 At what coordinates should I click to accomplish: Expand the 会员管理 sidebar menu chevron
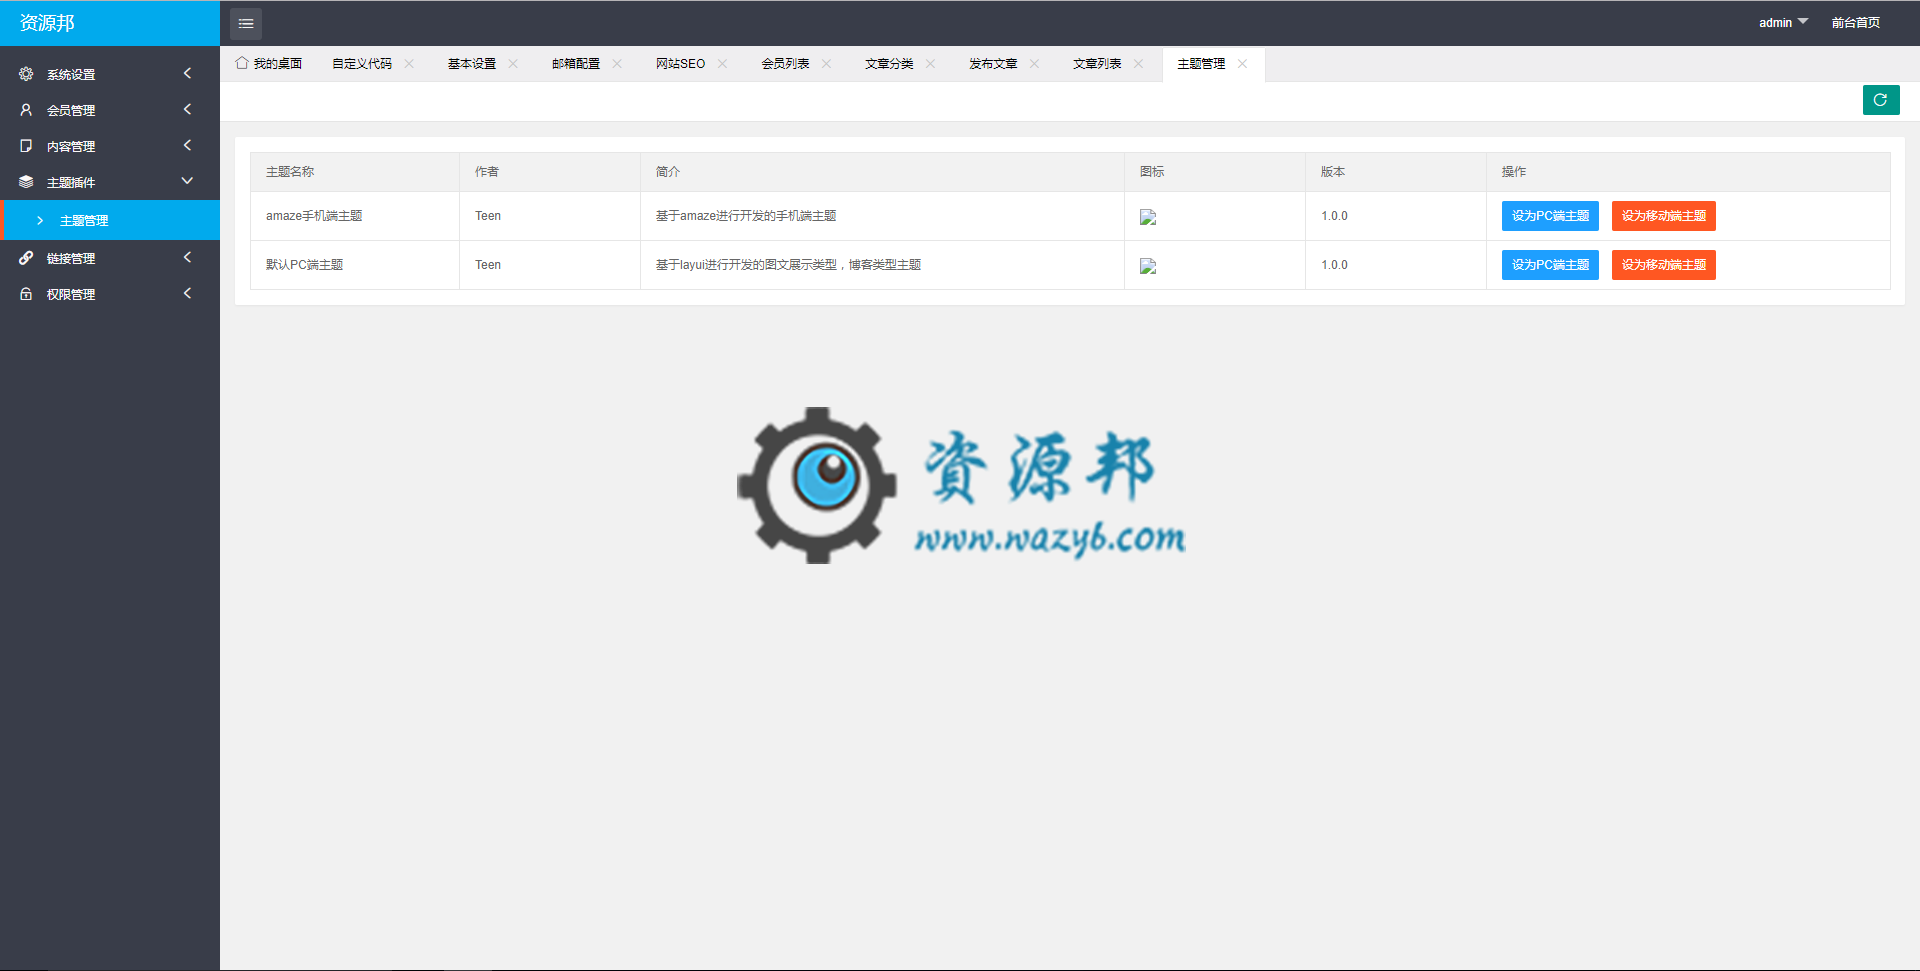(x=187, y=109)
